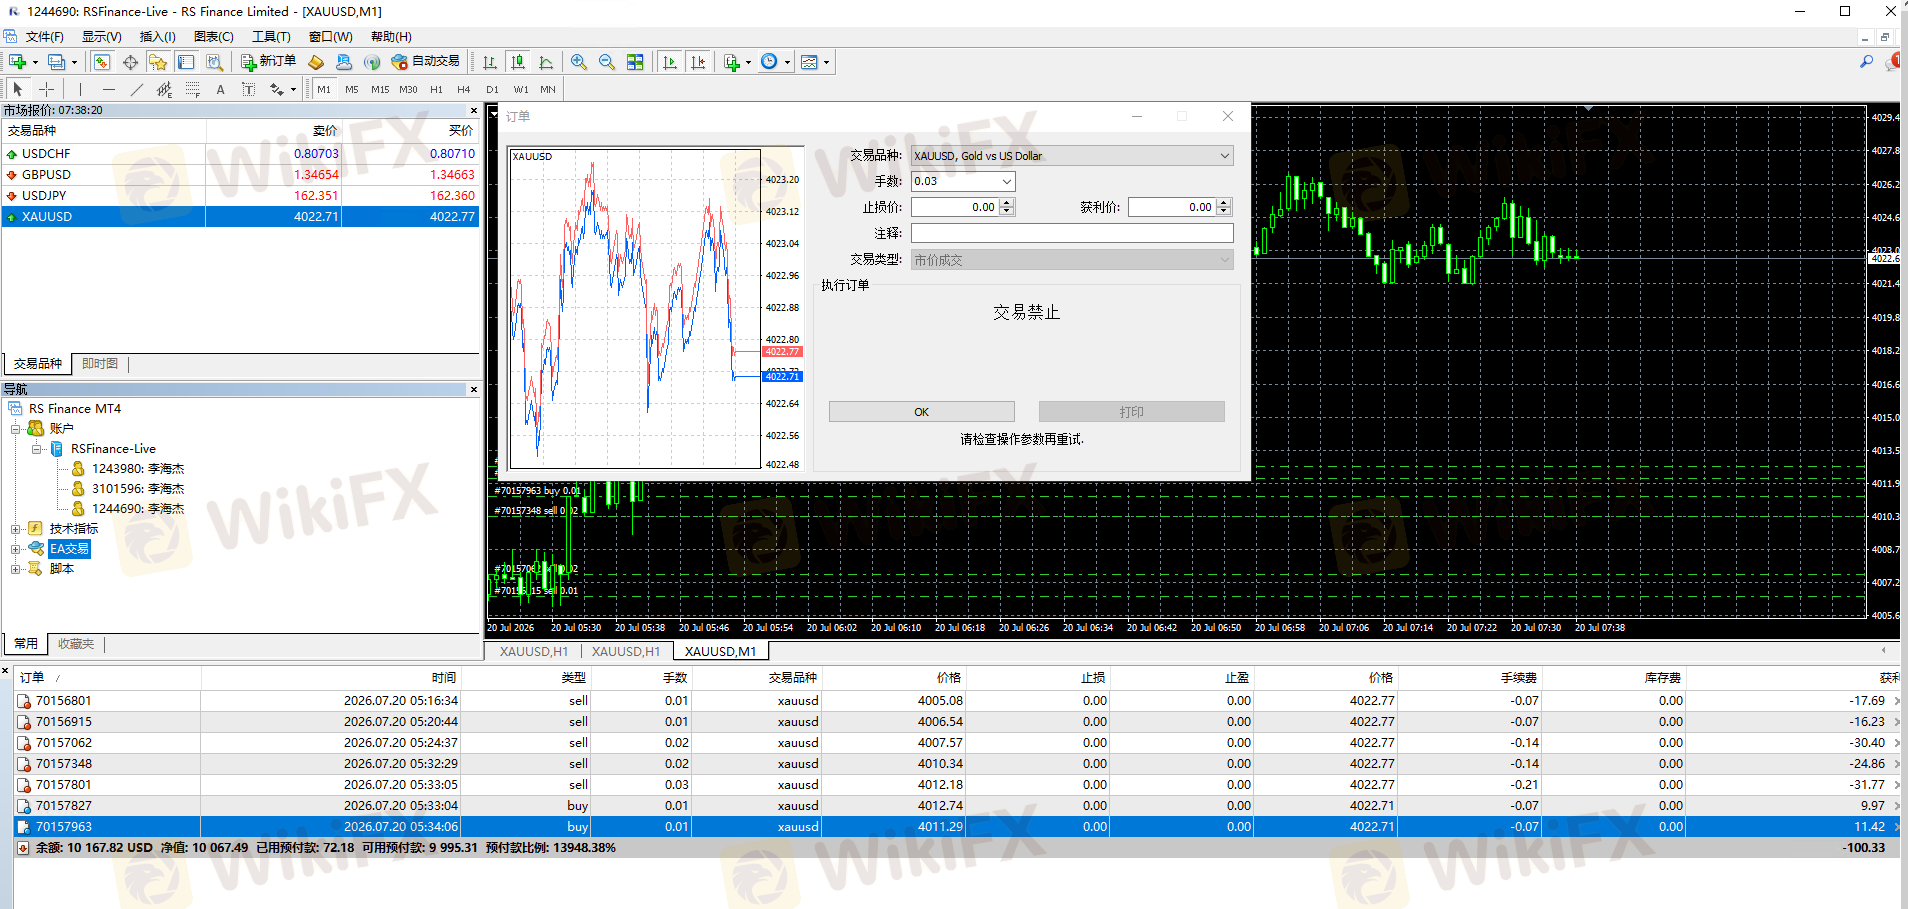
Task: Select the text drawing tool (A)
Action: click(221, 89)
